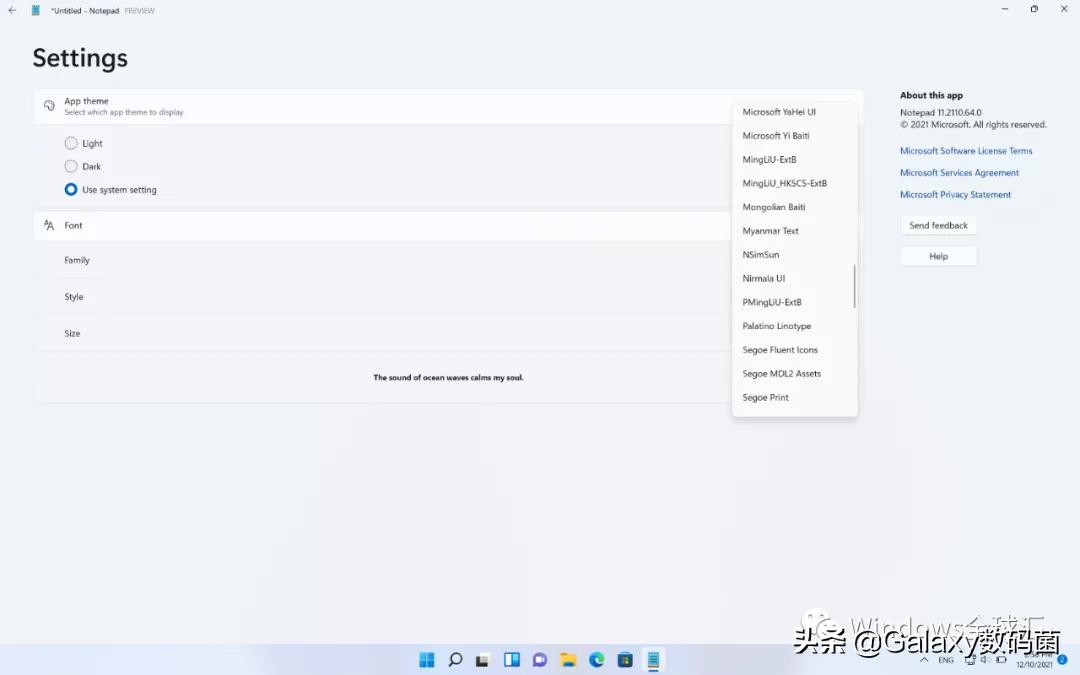Open Widgets panel from taskbar
This screenshot has height=675, width=1080.
point(512,660)
